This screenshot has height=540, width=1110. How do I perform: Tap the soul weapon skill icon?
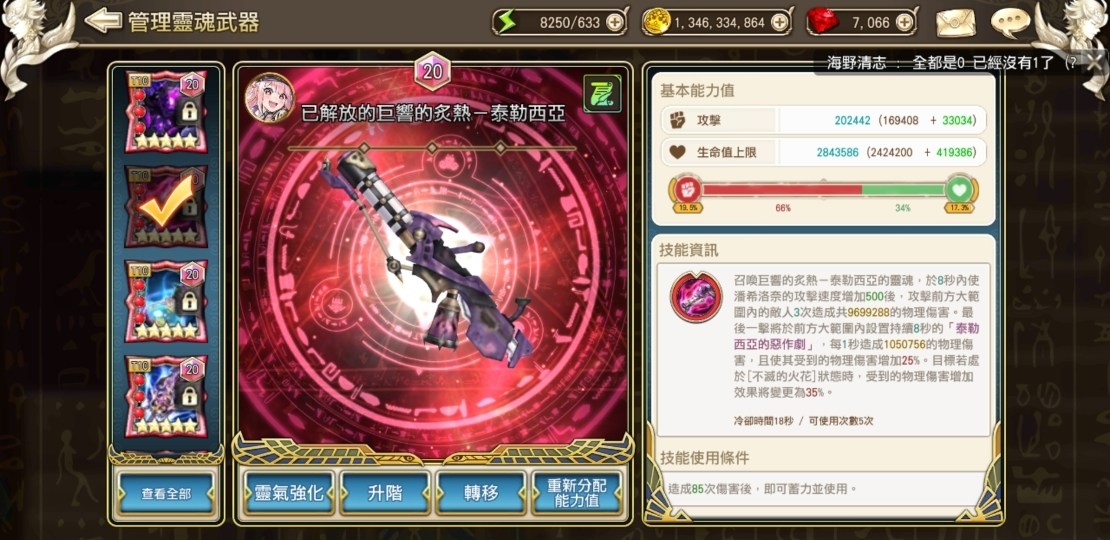pyautogui.click(x=696, y=297)
